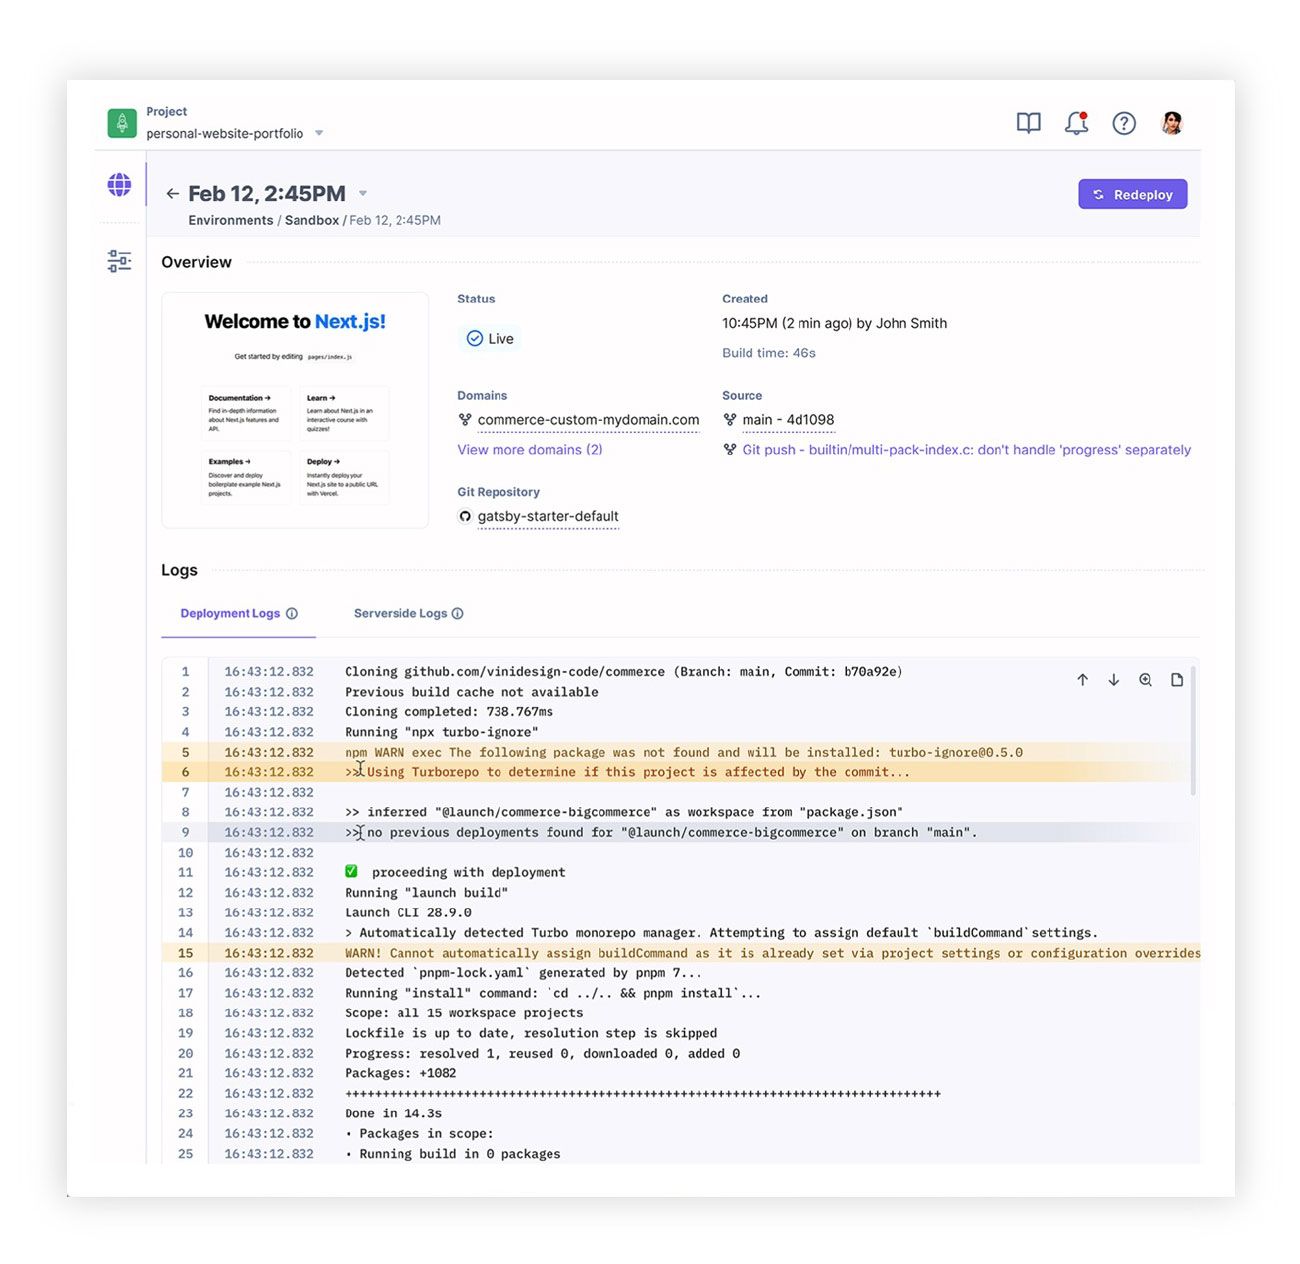
Task: Go to Sandbox breadcrumb
Action: tap(312, 221)
